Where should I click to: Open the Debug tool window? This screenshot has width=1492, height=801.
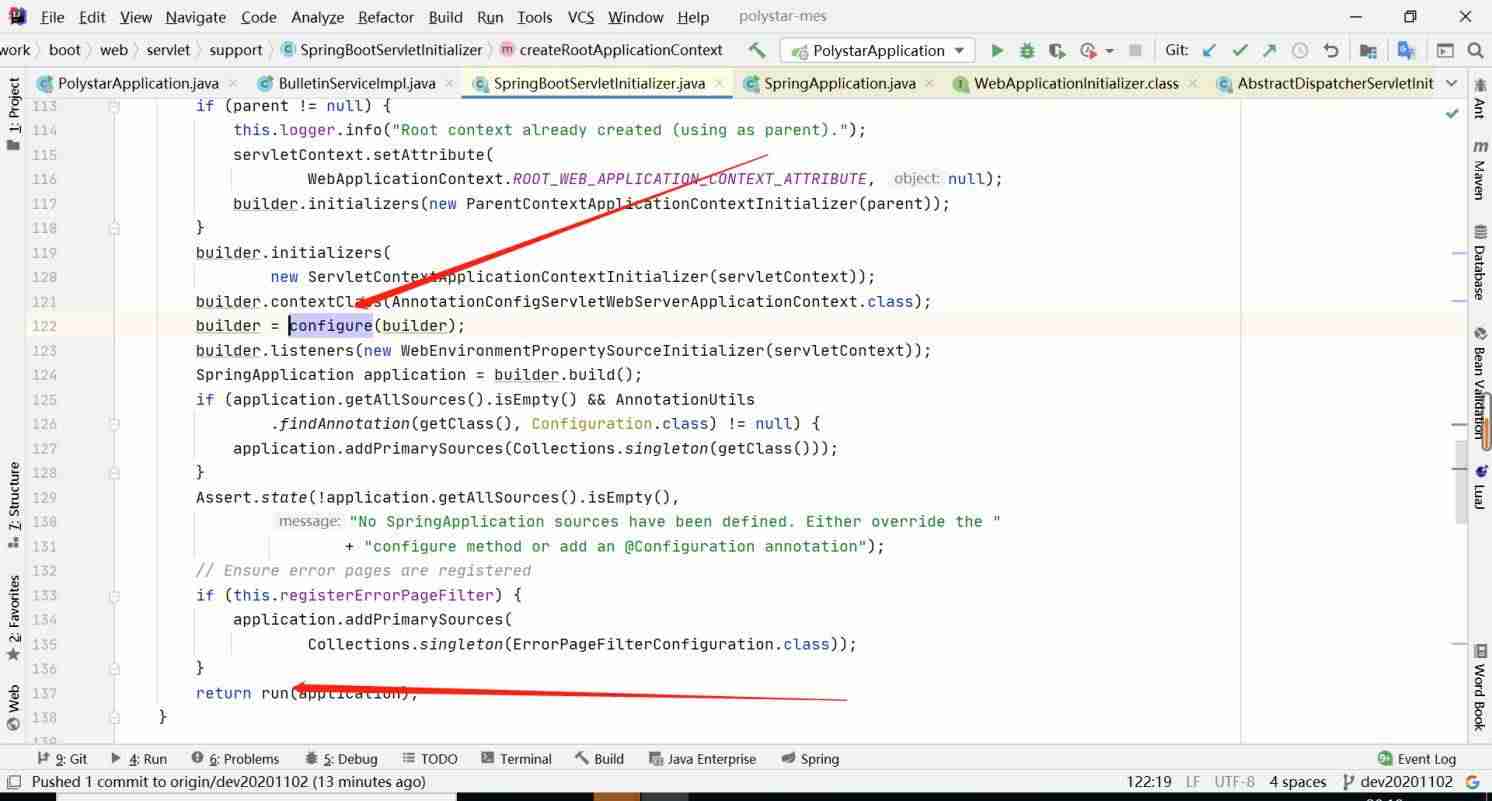(x=341, y=758)
